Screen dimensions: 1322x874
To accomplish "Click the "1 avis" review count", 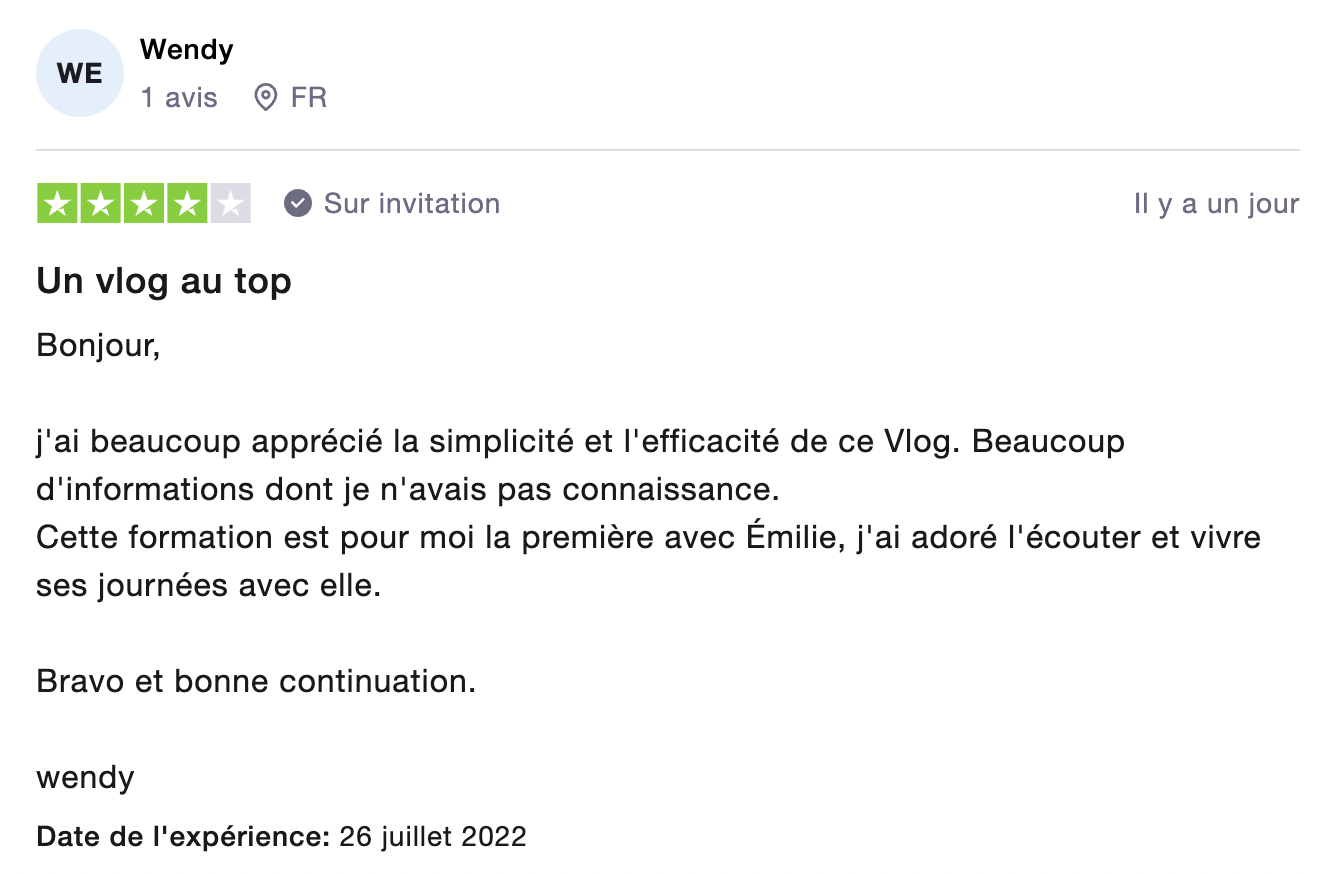I will [179, 98].
